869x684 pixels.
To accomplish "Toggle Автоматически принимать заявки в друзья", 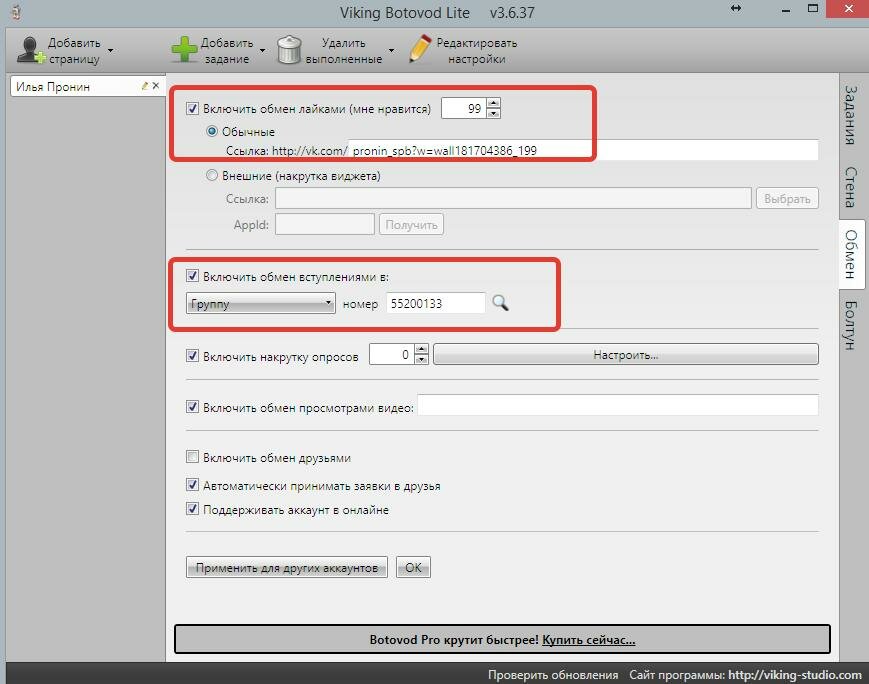I will pyautogui.click(x=192, y=485).
